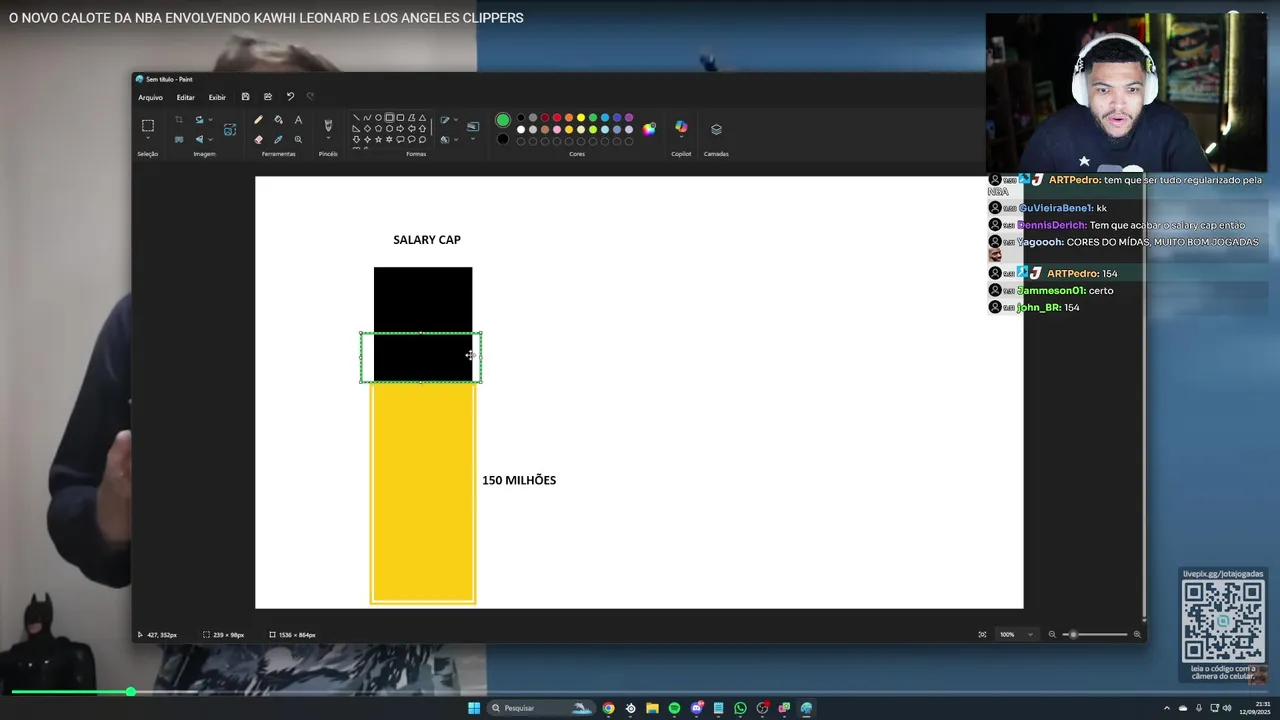This screenshot has height=720, width=1280.
Task: Select the Pencil tool in Paint
Action: [x=258, y=119]
